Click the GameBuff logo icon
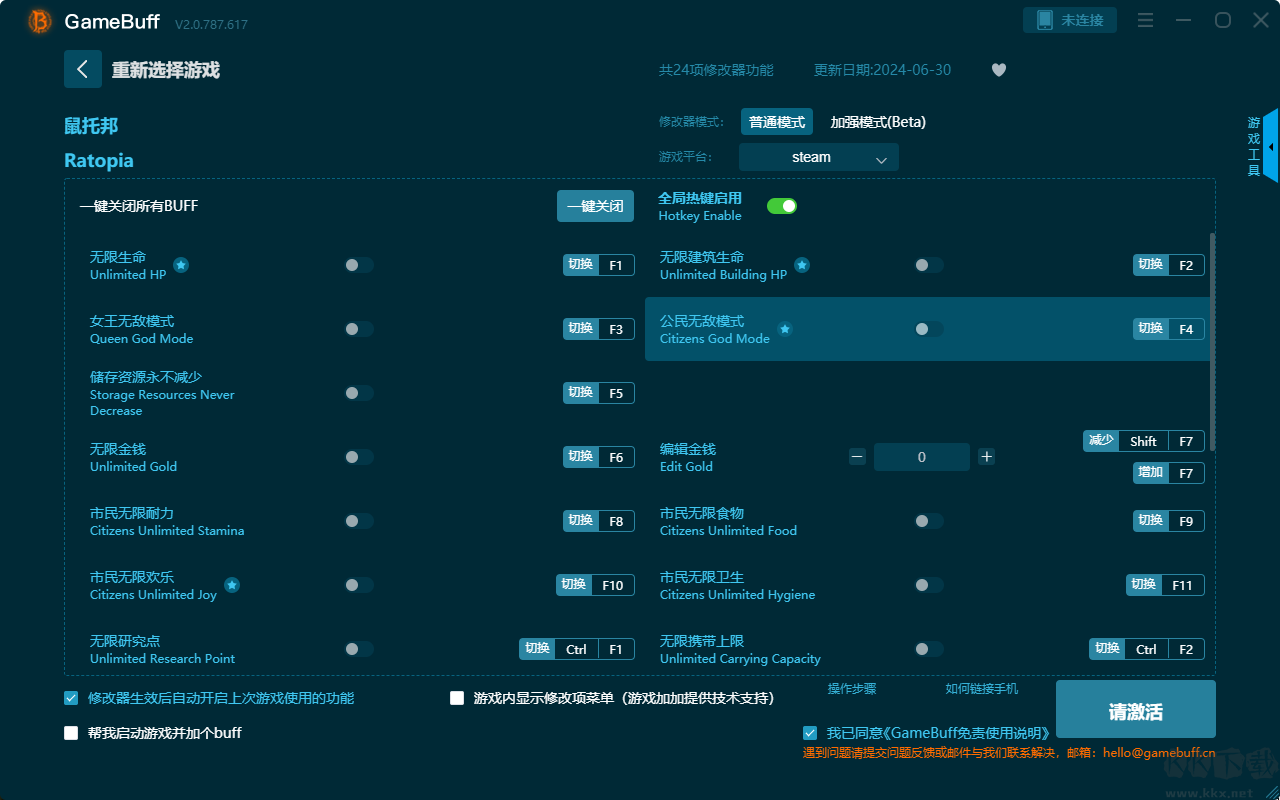Screen dimensions: 1280x800 pyautogui.click(x=40, y=21)
